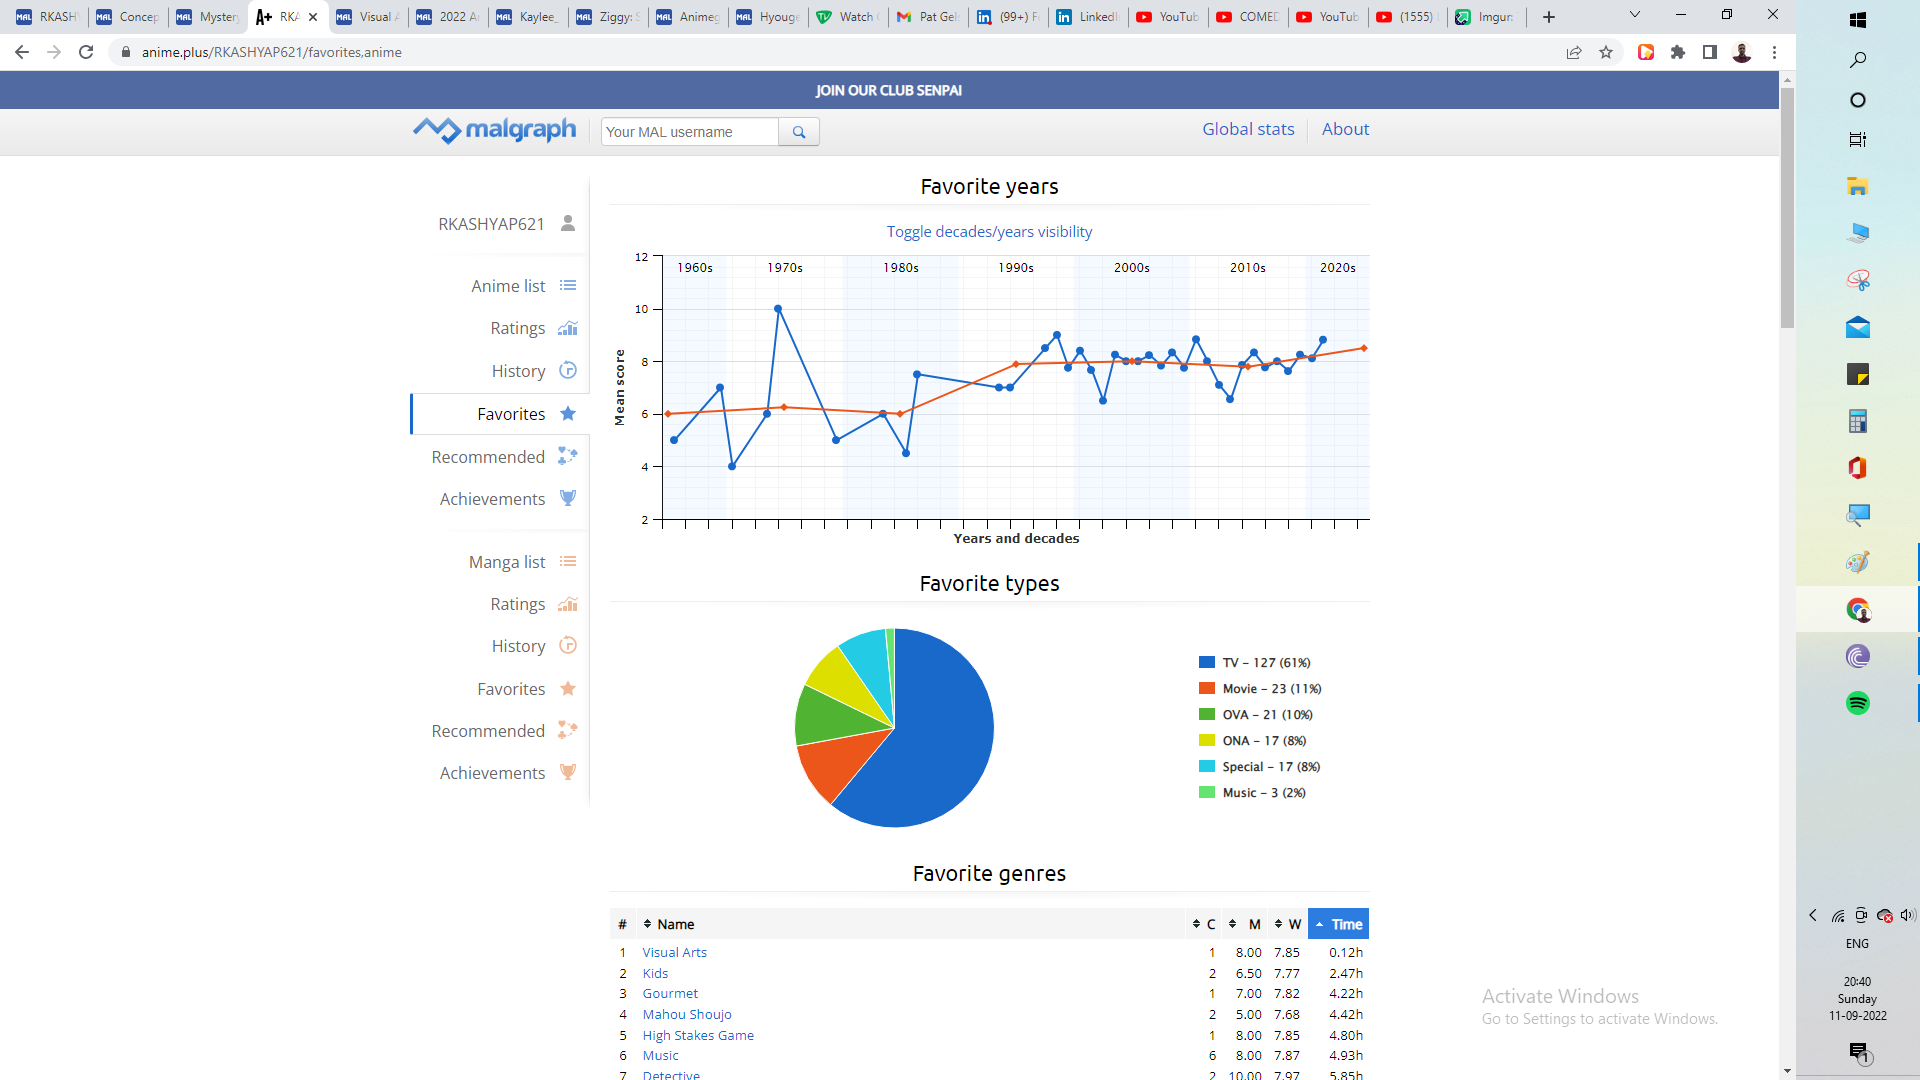This screenshot has height=1080, width=1920.
Task: Open the browser tab list chevron
Action: [x=1634, y=16]
